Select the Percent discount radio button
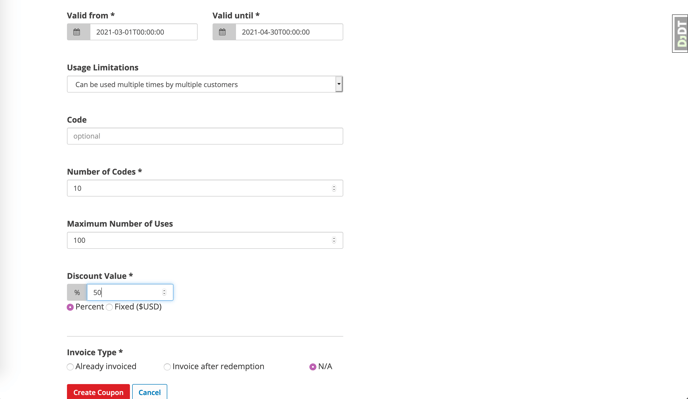Viewport: 688px width, 399px height. [70, 307]
